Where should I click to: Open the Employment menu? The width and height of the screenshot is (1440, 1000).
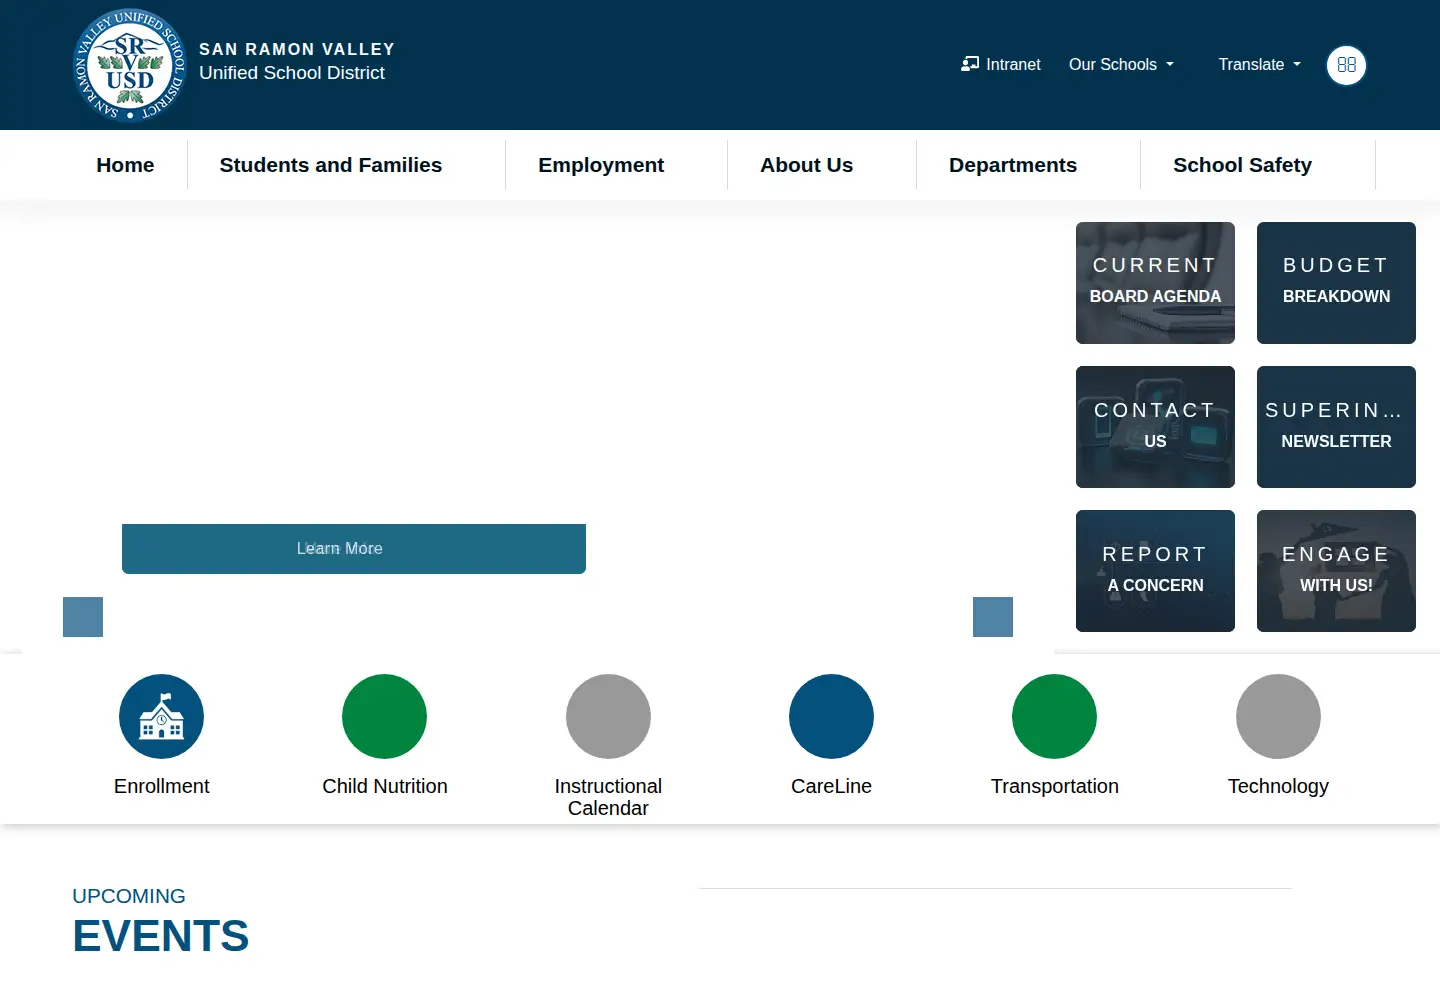(x=601, y=165)
